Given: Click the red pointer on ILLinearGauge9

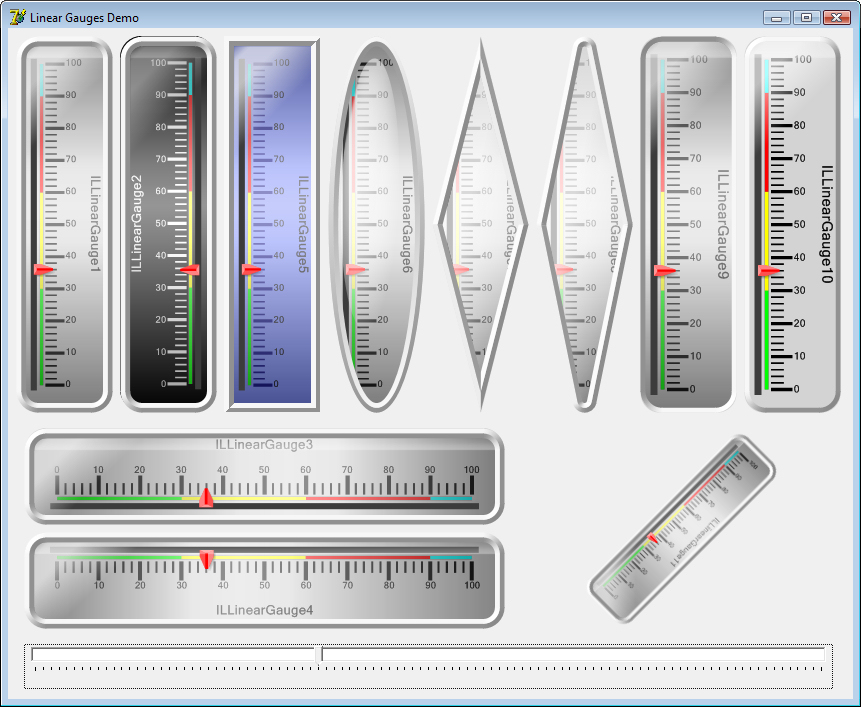Looking at the screenshot, I should (665, 271).
